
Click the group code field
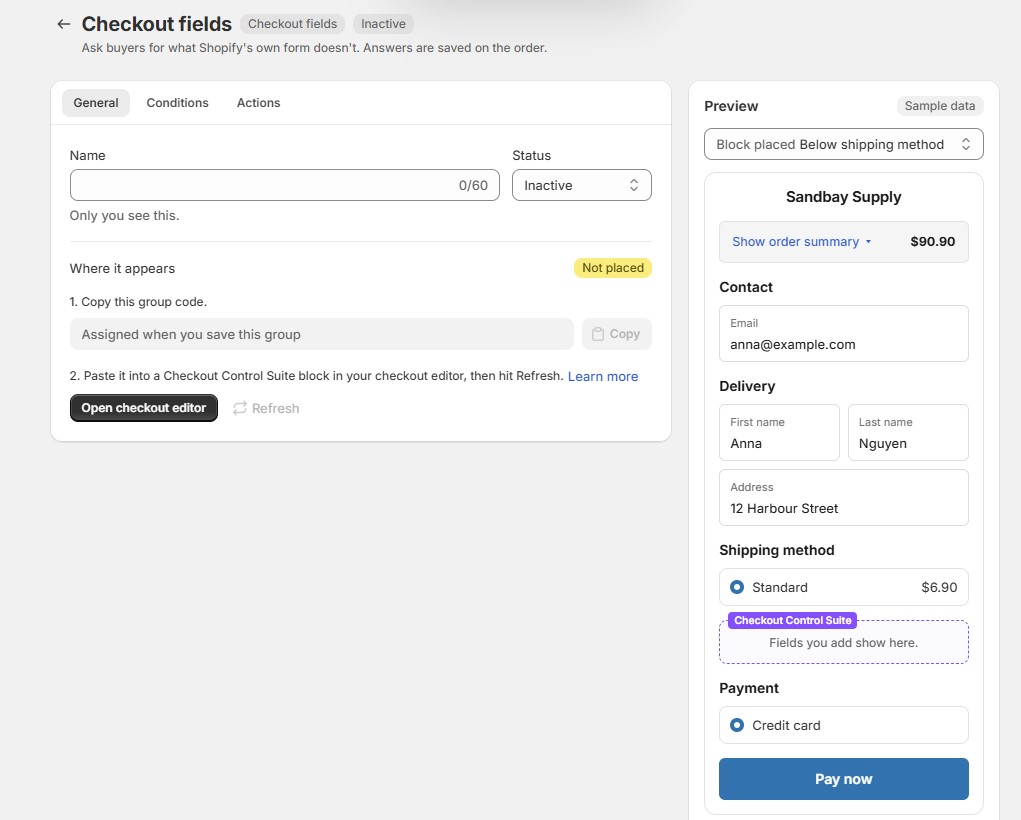coord(322,334)
